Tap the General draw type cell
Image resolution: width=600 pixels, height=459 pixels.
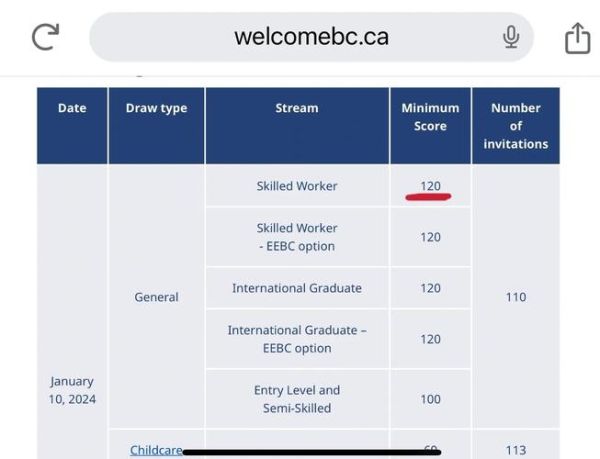[x=156, y=297]
